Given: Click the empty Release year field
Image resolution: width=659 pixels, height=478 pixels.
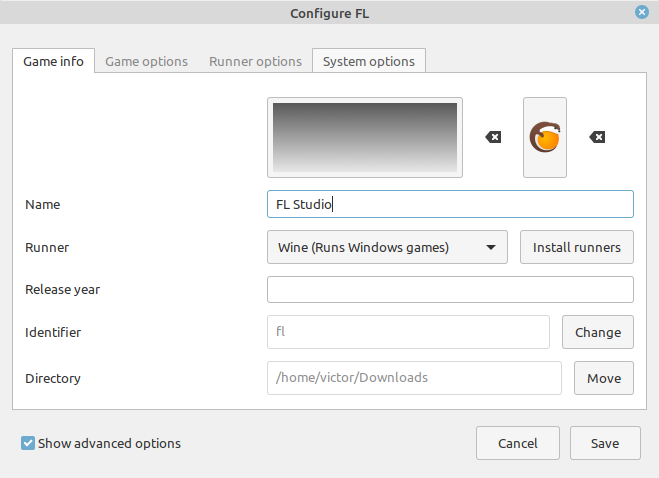Looking at the screenshot, I should [x=450, y=289].
